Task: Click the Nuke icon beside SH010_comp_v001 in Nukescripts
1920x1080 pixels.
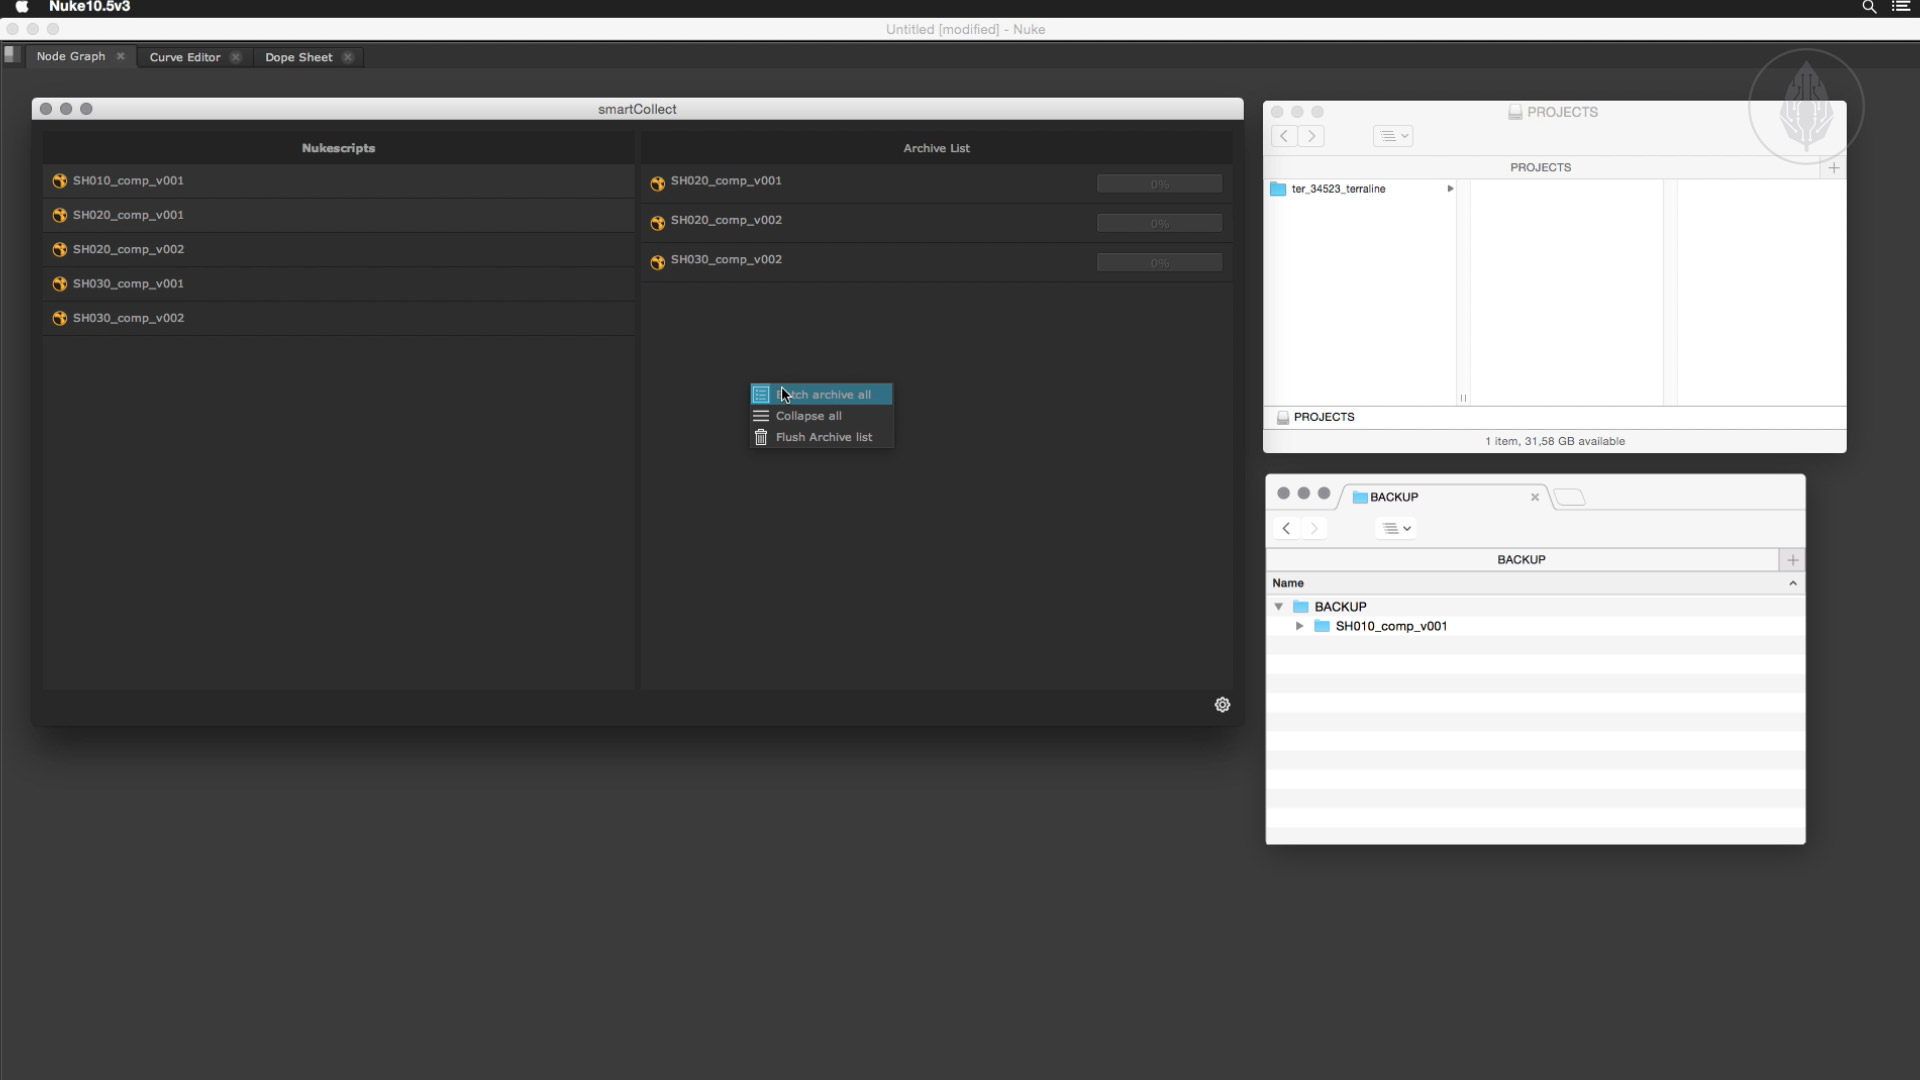Action: (x=60, y=181)
